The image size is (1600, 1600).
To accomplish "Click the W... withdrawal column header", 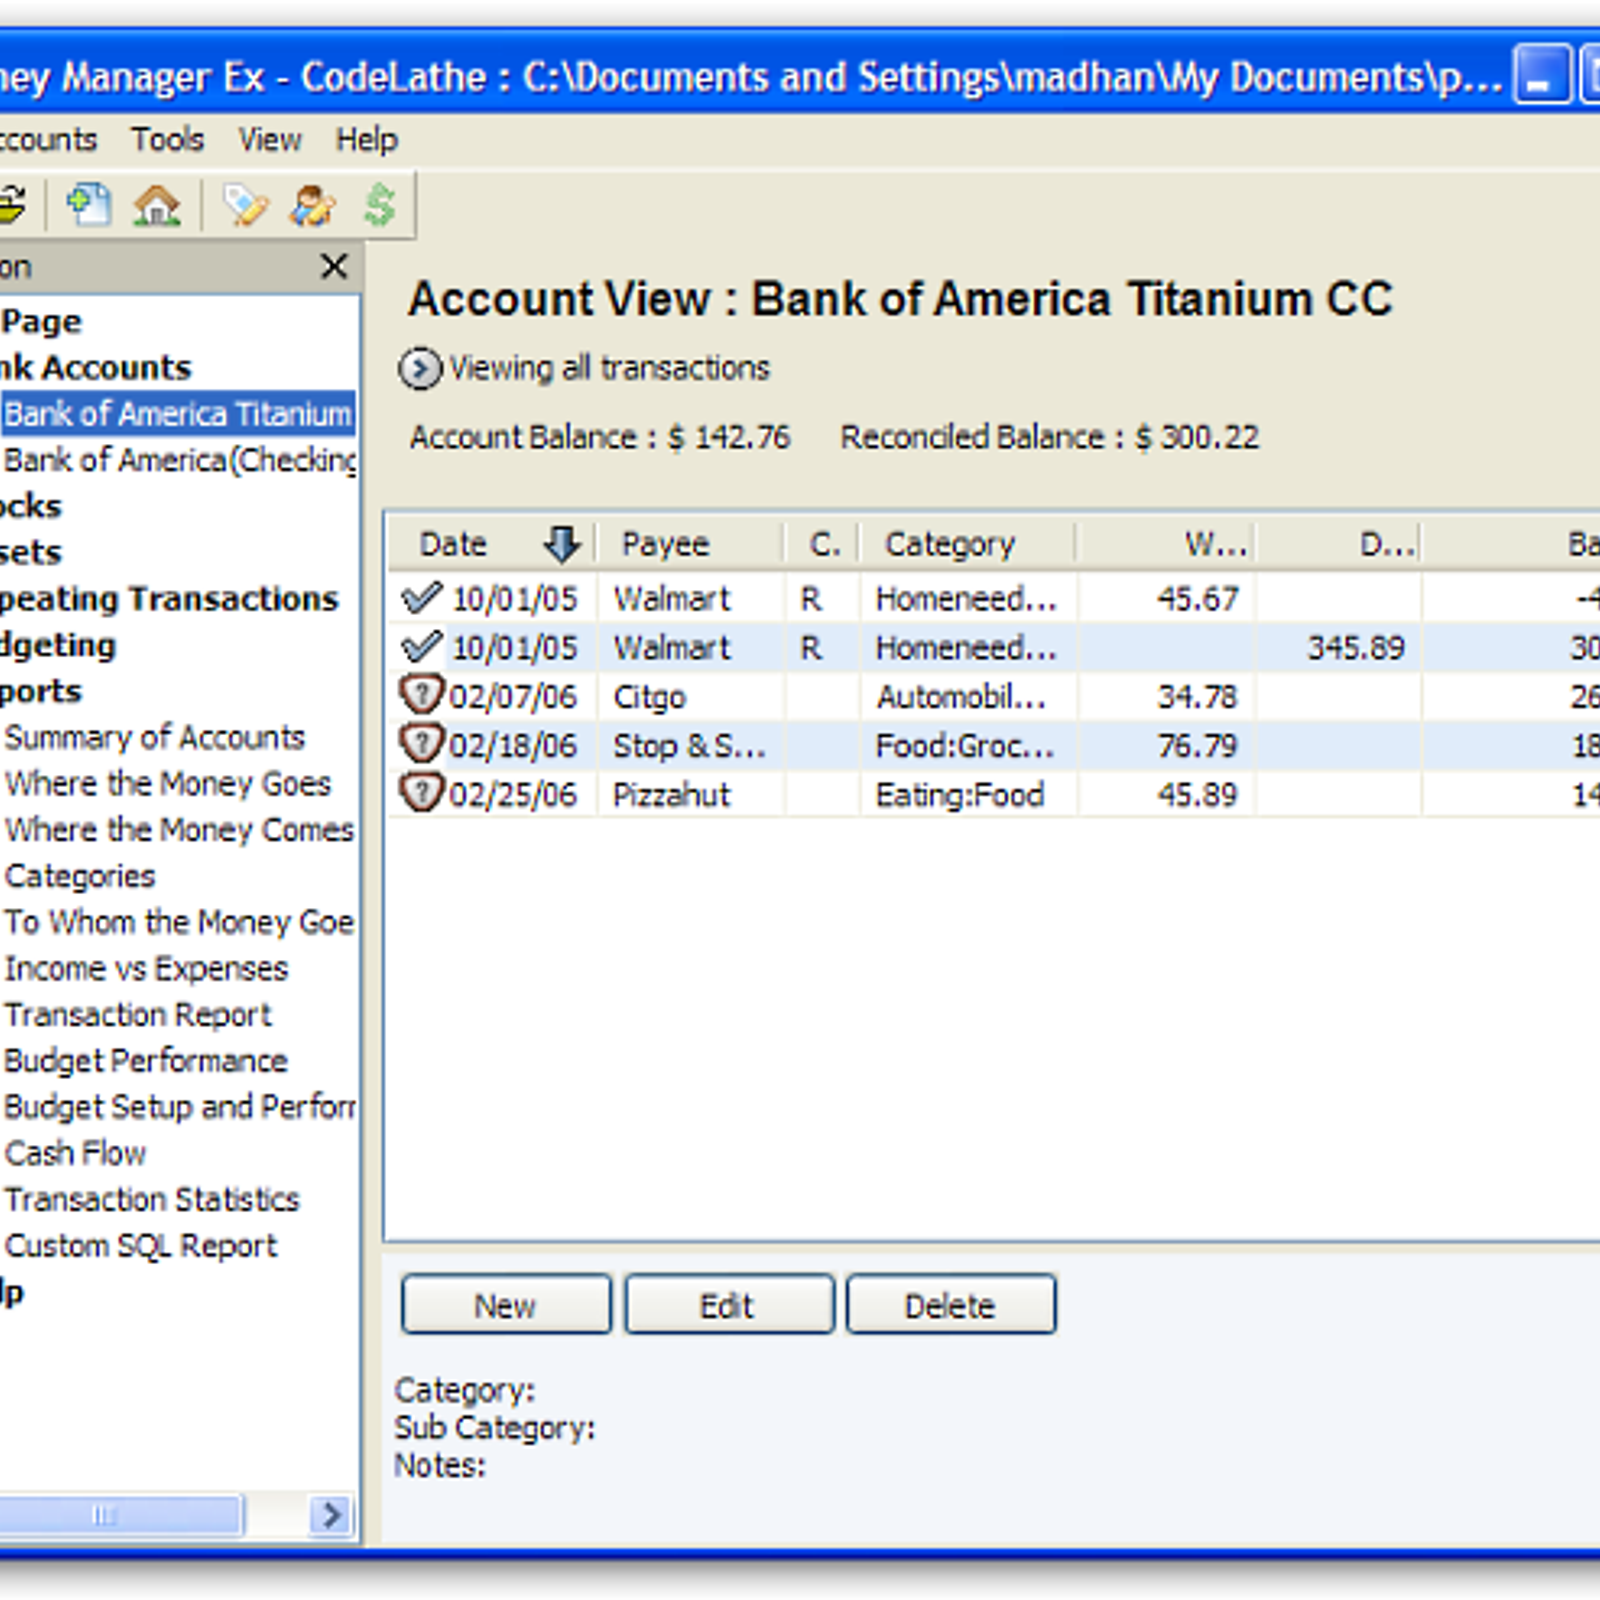I will click(1167, 544).
